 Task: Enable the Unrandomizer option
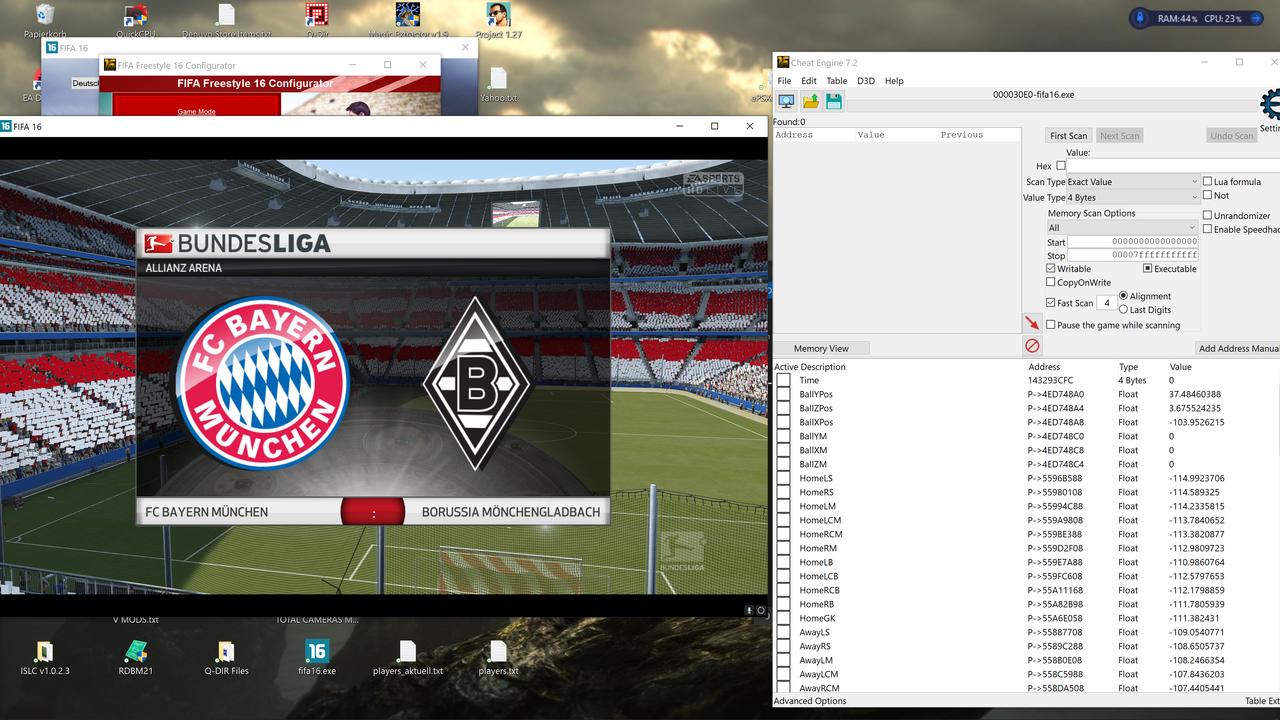pos(1208,215)
